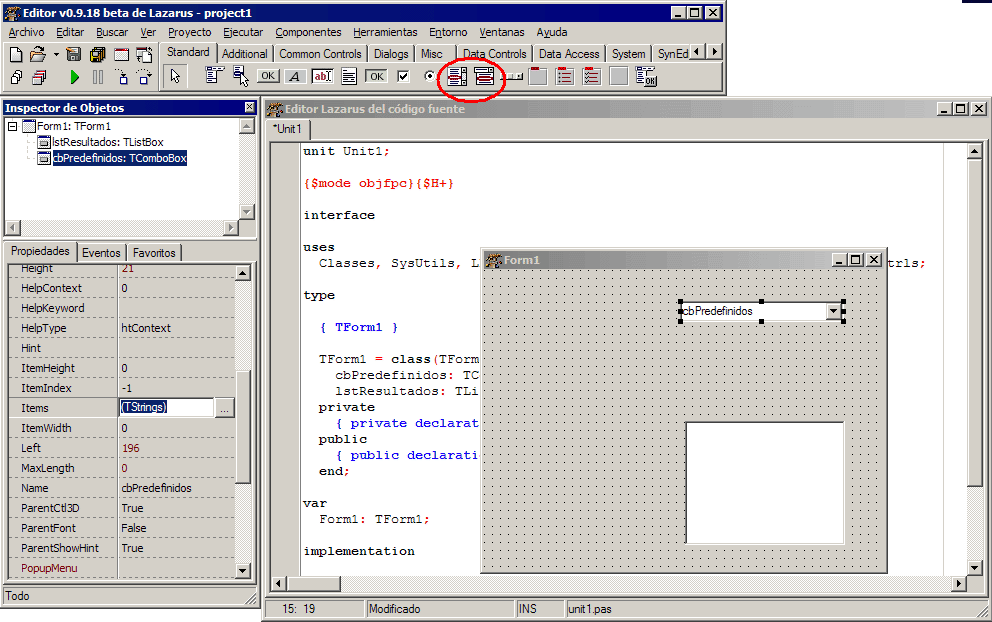Click property grid scrollbar down arrow
This screenshot has width=992, height=622.
(x=243, y=570)
